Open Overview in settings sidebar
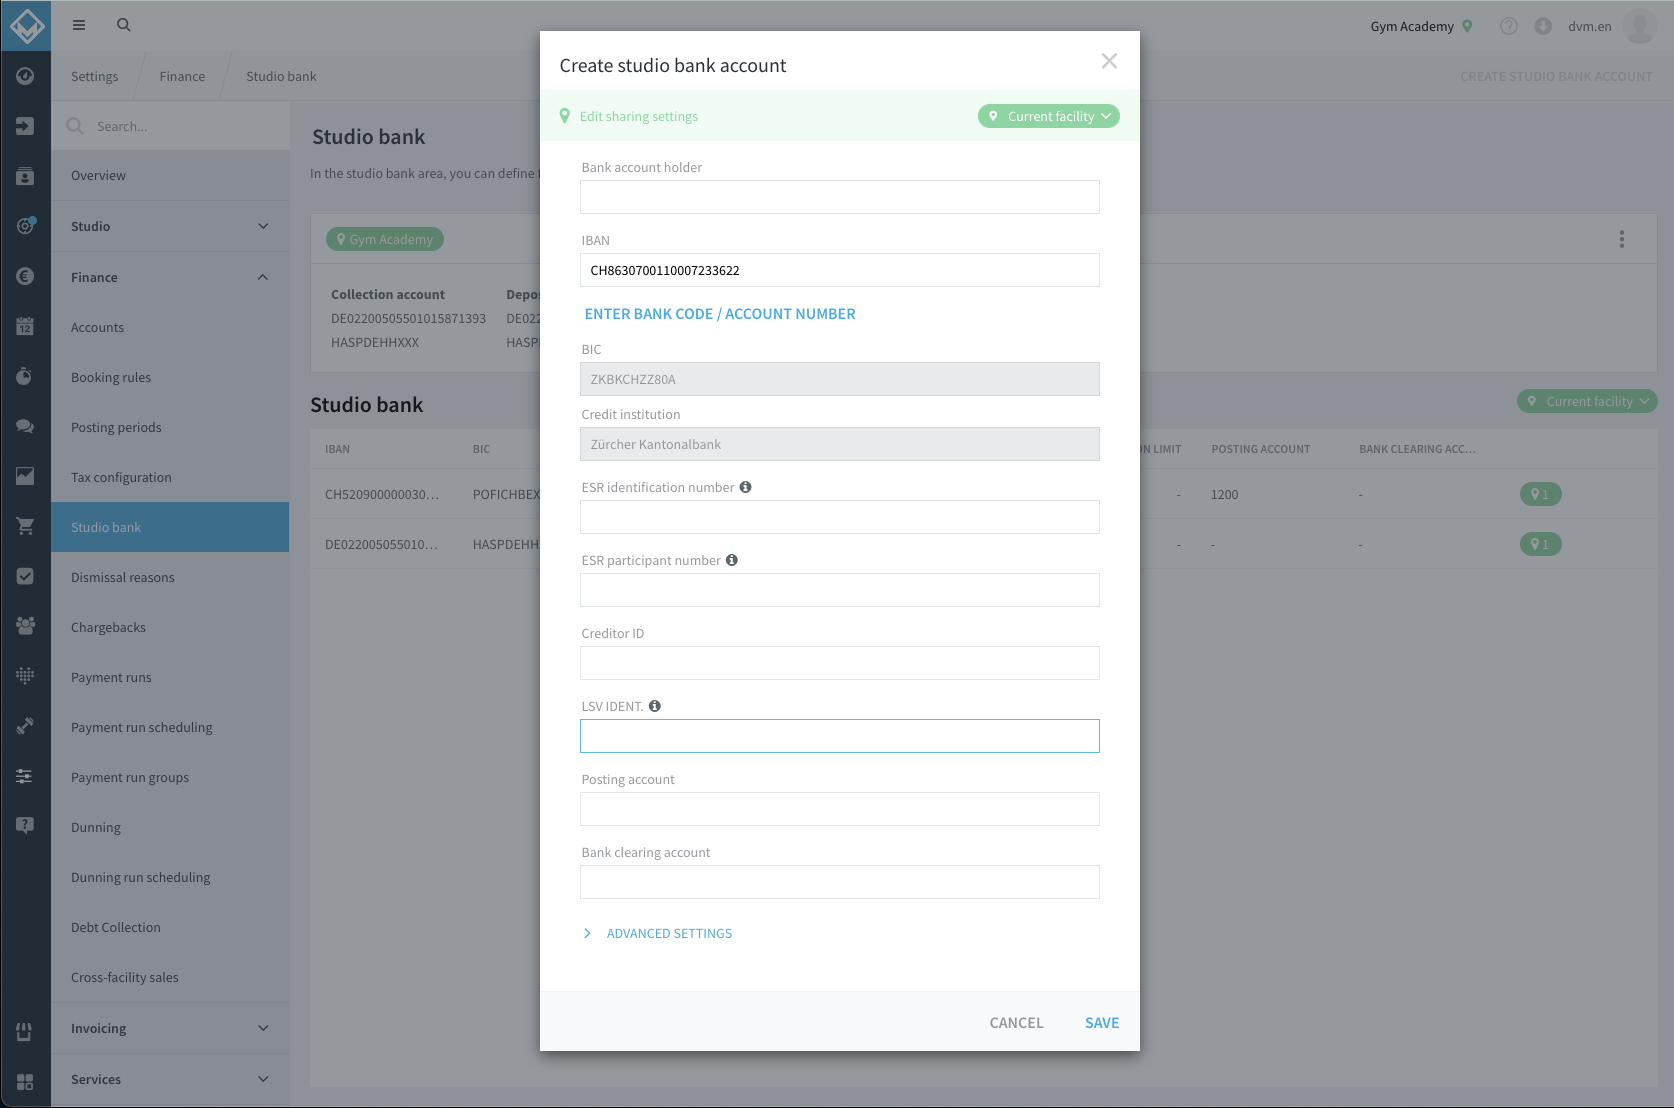 pos(170,175)
